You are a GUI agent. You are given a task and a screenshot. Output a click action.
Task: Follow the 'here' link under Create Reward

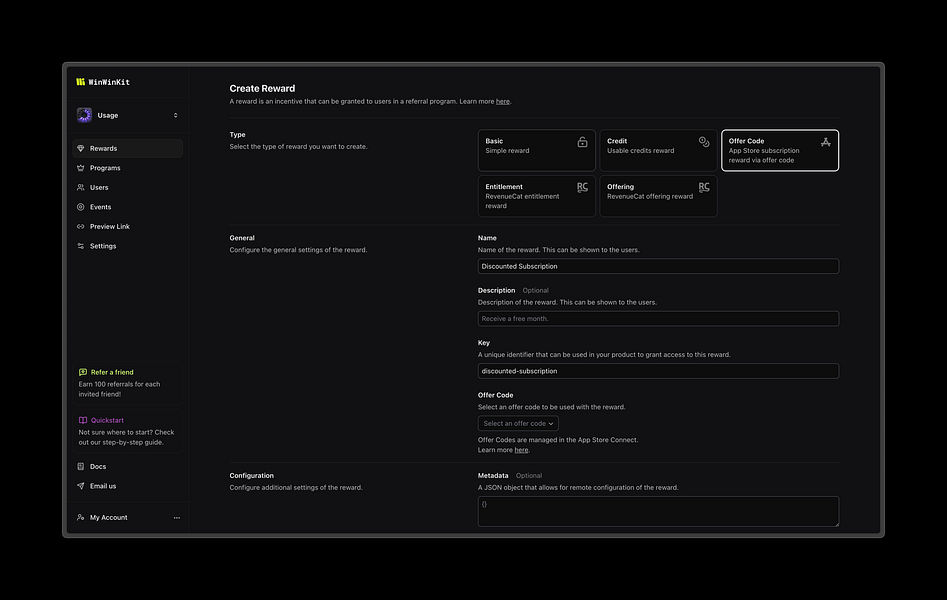502,102
